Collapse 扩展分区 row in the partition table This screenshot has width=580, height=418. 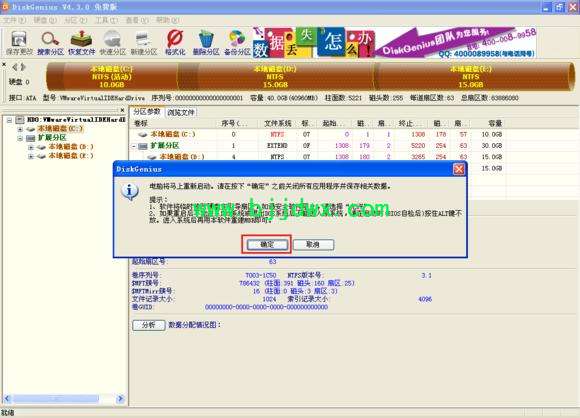(x=134, y=146)
